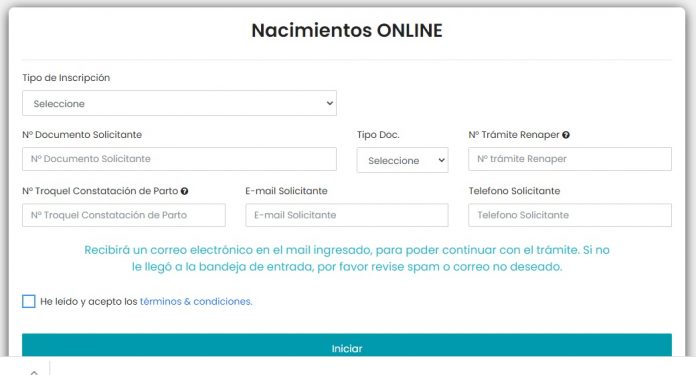Click the Telefono Solicitante label text
Image resolution: width=696 pixels, height=375 pixels.
[x=514, y=191]
